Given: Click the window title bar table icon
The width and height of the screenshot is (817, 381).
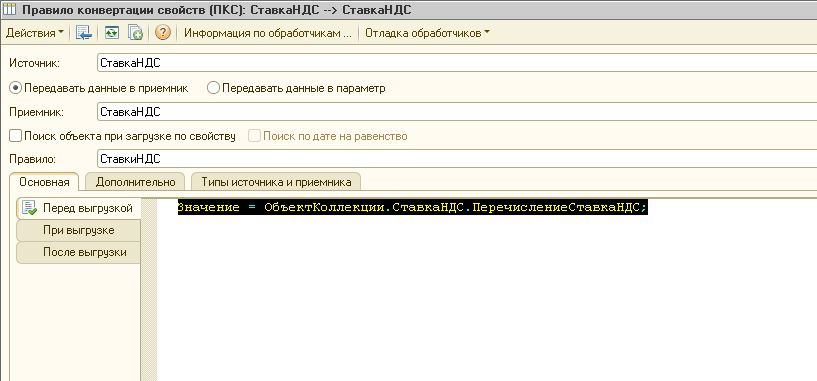Looking at the screenshot, I should pyautogui.click(x=9, y=9).
